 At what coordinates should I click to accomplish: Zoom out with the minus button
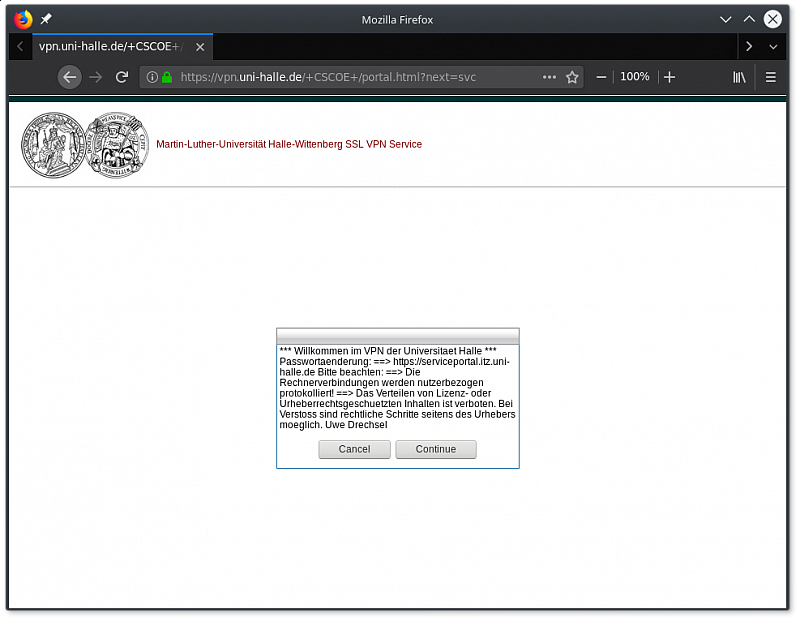[601, 77]
